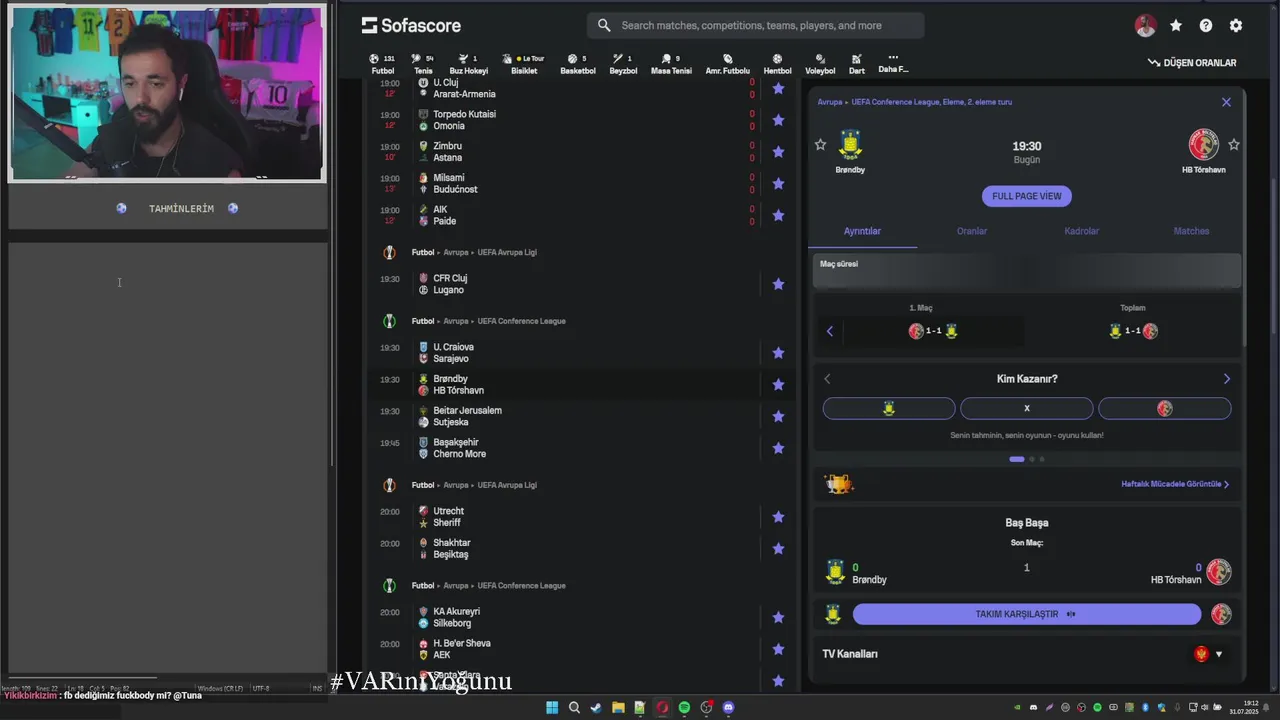
Task: Open Haftalık Mücadele Görüntüle link
Action: [x=1175, y=484]
